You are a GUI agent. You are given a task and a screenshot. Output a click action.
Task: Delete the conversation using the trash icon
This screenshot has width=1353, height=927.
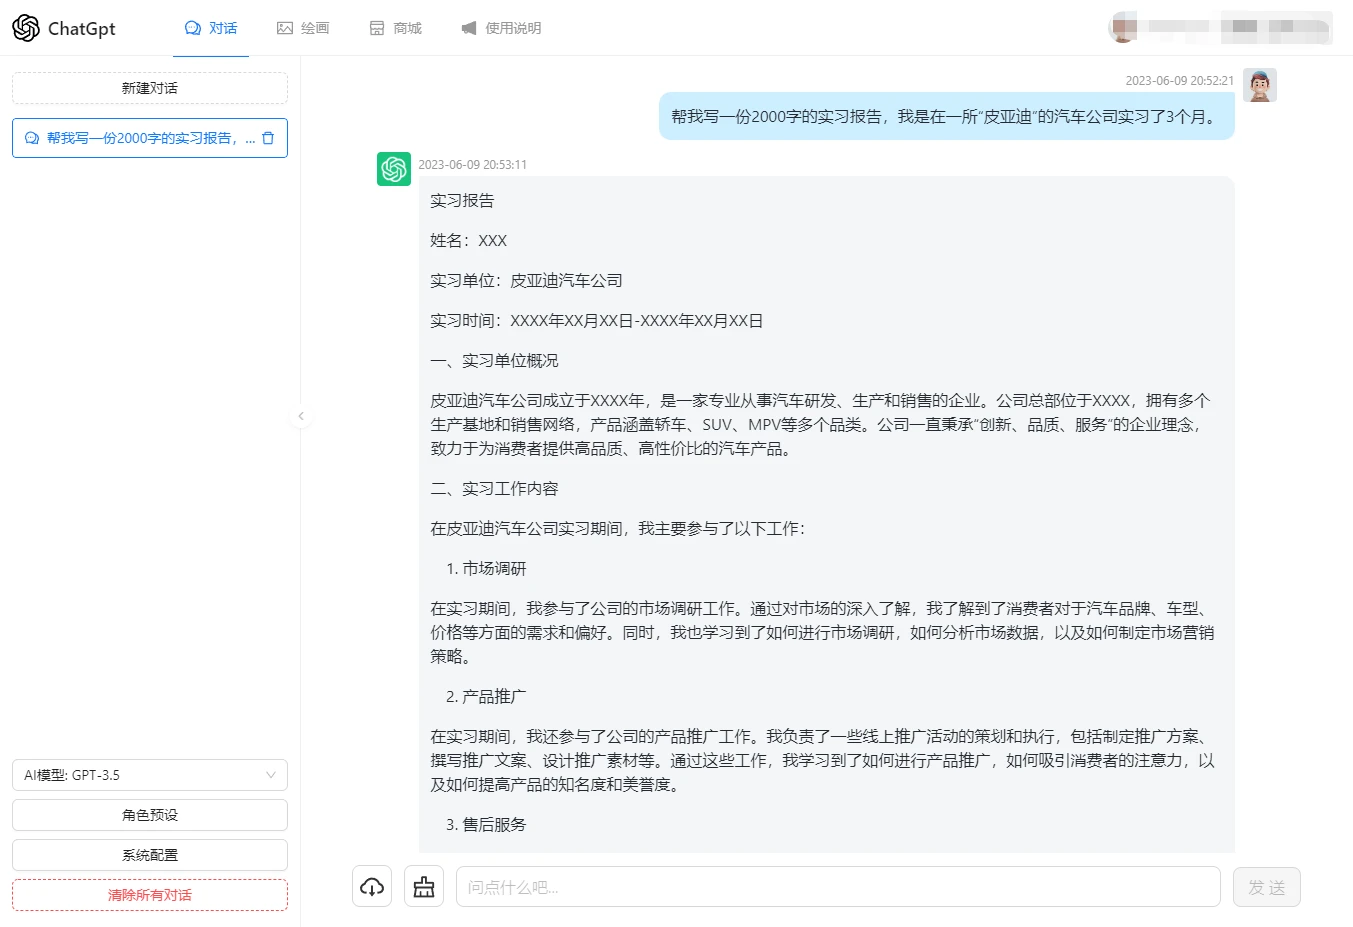click(268, 138)
